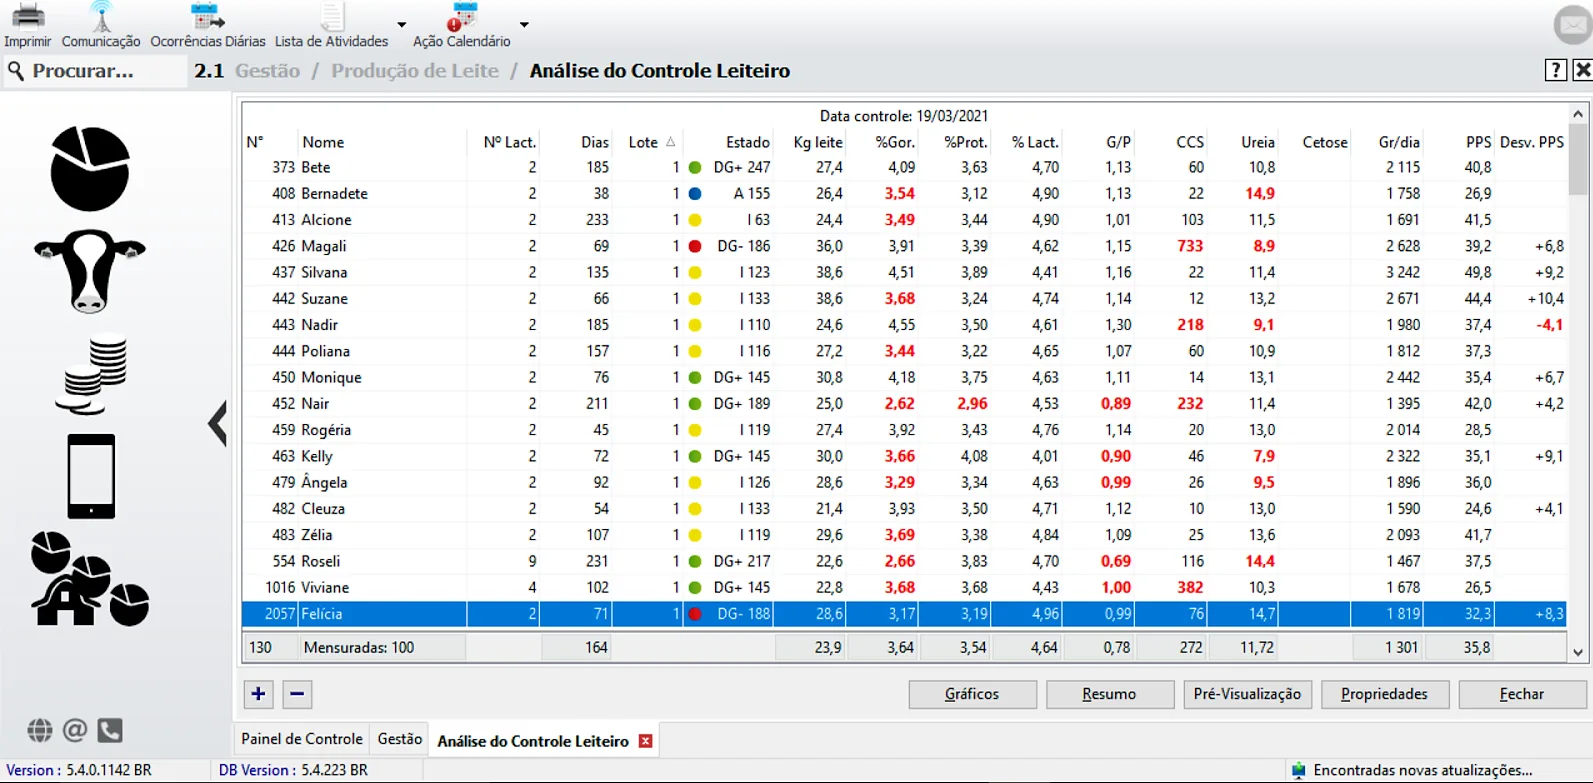Image resolution: width=1593 pixels, height=783 pixels.
Task: Open the messages envelope icon
Action: [1573, 25]
